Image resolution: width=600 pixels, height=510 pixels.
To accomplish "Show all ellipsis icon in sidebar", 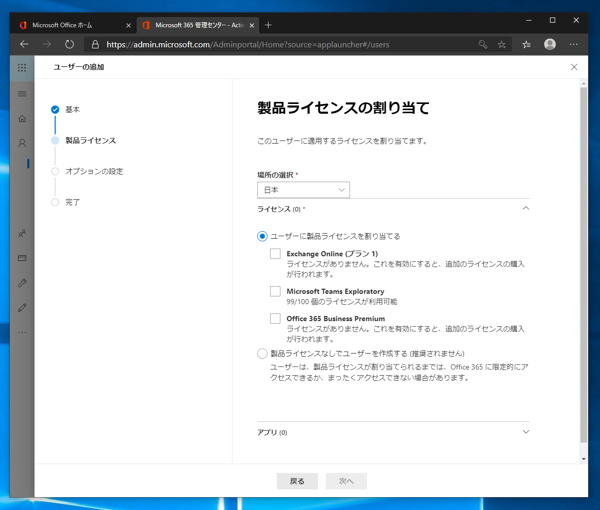I will 22,332.
